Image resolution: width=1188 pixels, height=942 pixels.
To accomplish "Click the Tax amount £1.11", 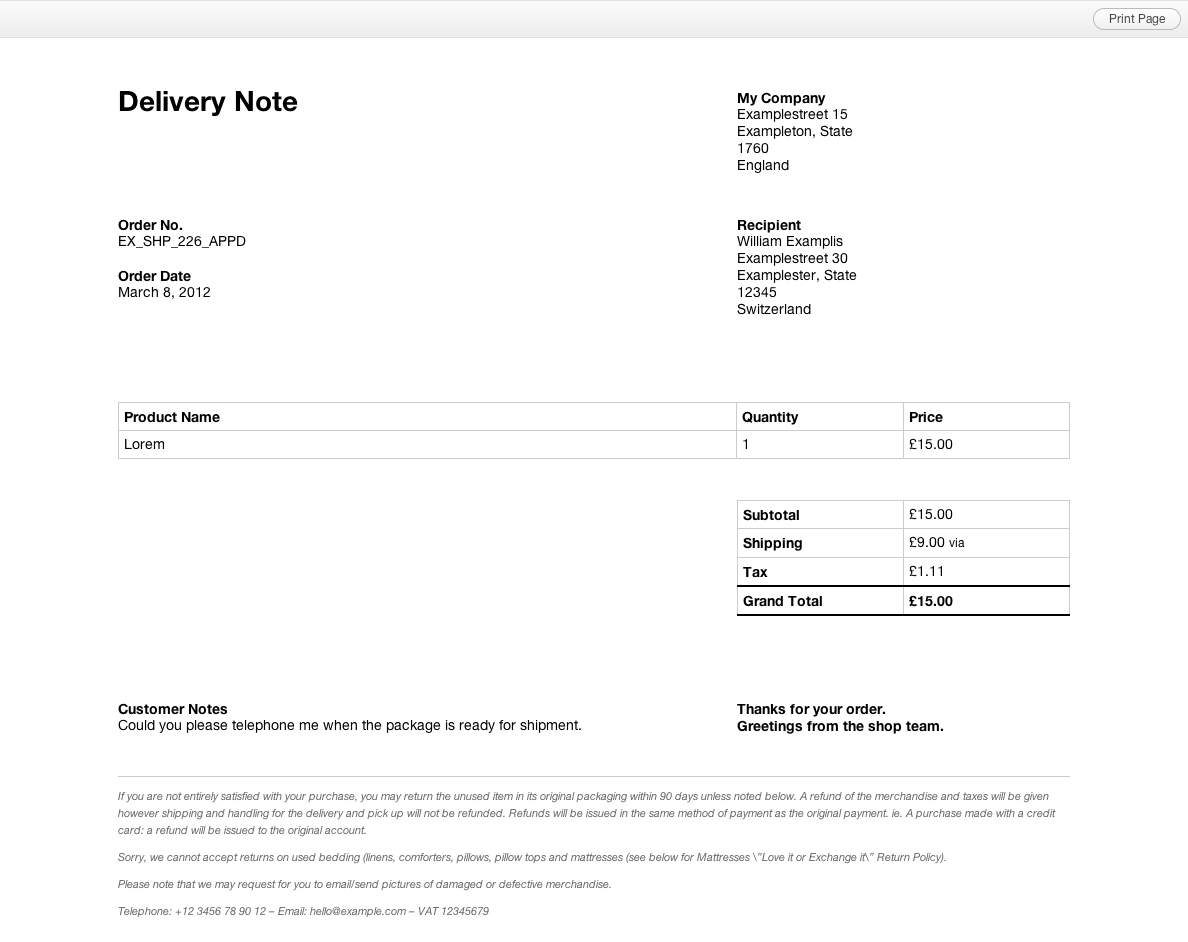I will pyautogui.click(x=927, y=571).
